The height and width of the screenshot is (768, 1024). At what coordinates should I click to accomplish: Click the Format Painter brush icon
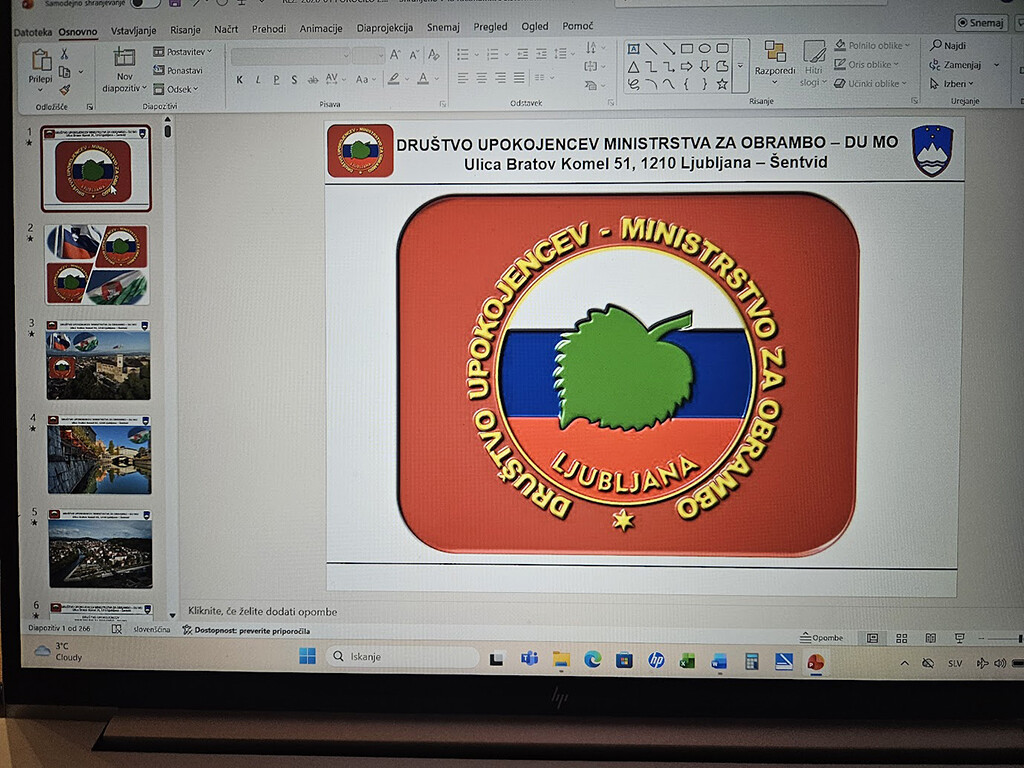tap(64, 90)
